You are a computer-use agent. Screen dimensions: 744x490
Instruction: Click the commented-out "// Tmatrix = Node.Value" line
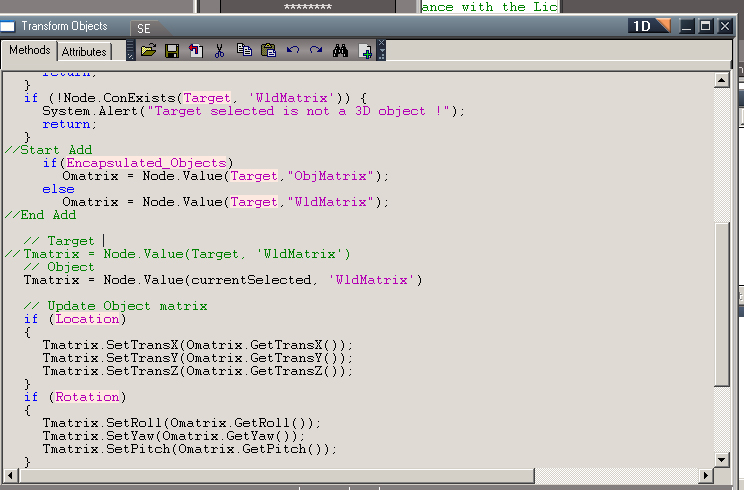(x=177, y=254)
